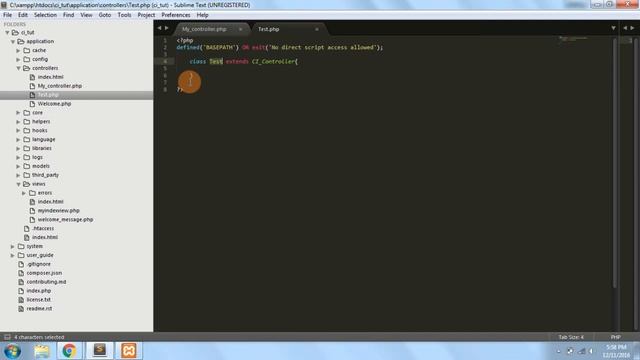Select Test.php in the sidebar

point(48,95)
